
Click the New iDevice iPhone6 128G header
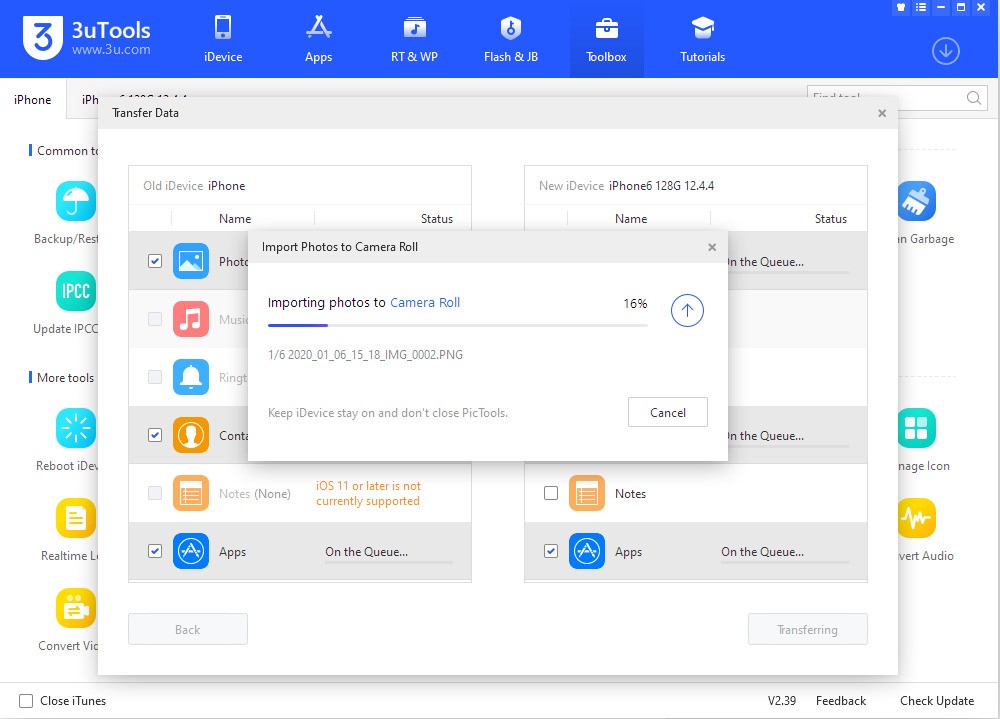coord(626,186)
